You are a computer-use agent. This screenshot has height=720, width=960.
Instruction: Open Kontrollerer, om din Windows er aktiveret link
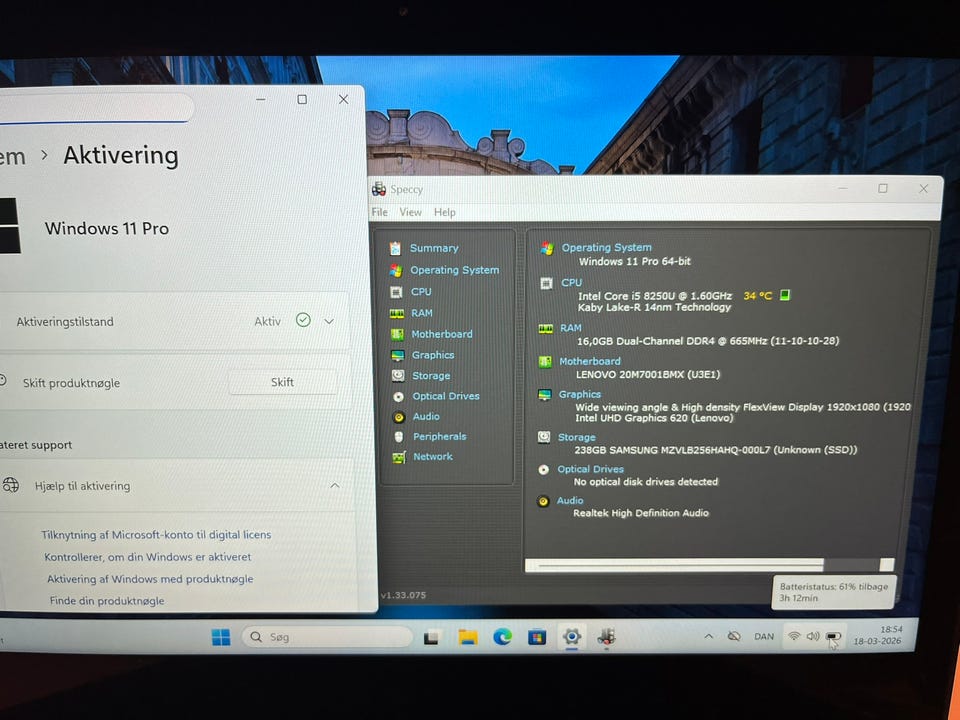pos(148,557)
